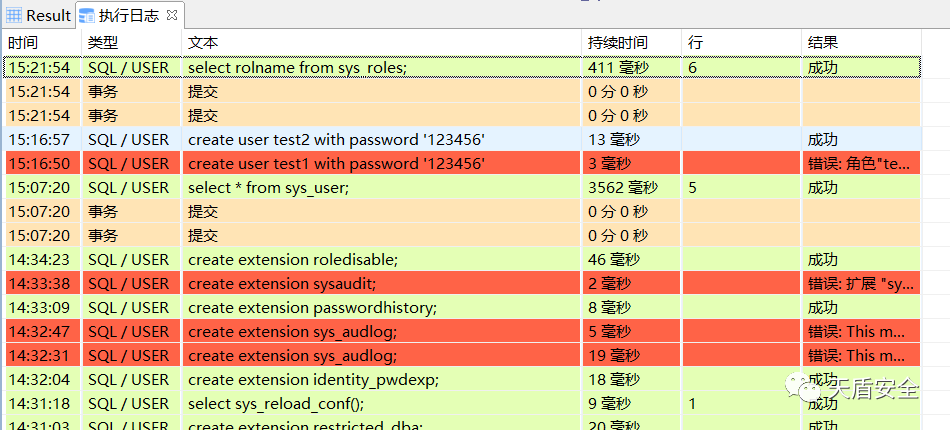Sort by the 持续时间 column header
Screen dimensions: 950x430
(x=617, y=43)
